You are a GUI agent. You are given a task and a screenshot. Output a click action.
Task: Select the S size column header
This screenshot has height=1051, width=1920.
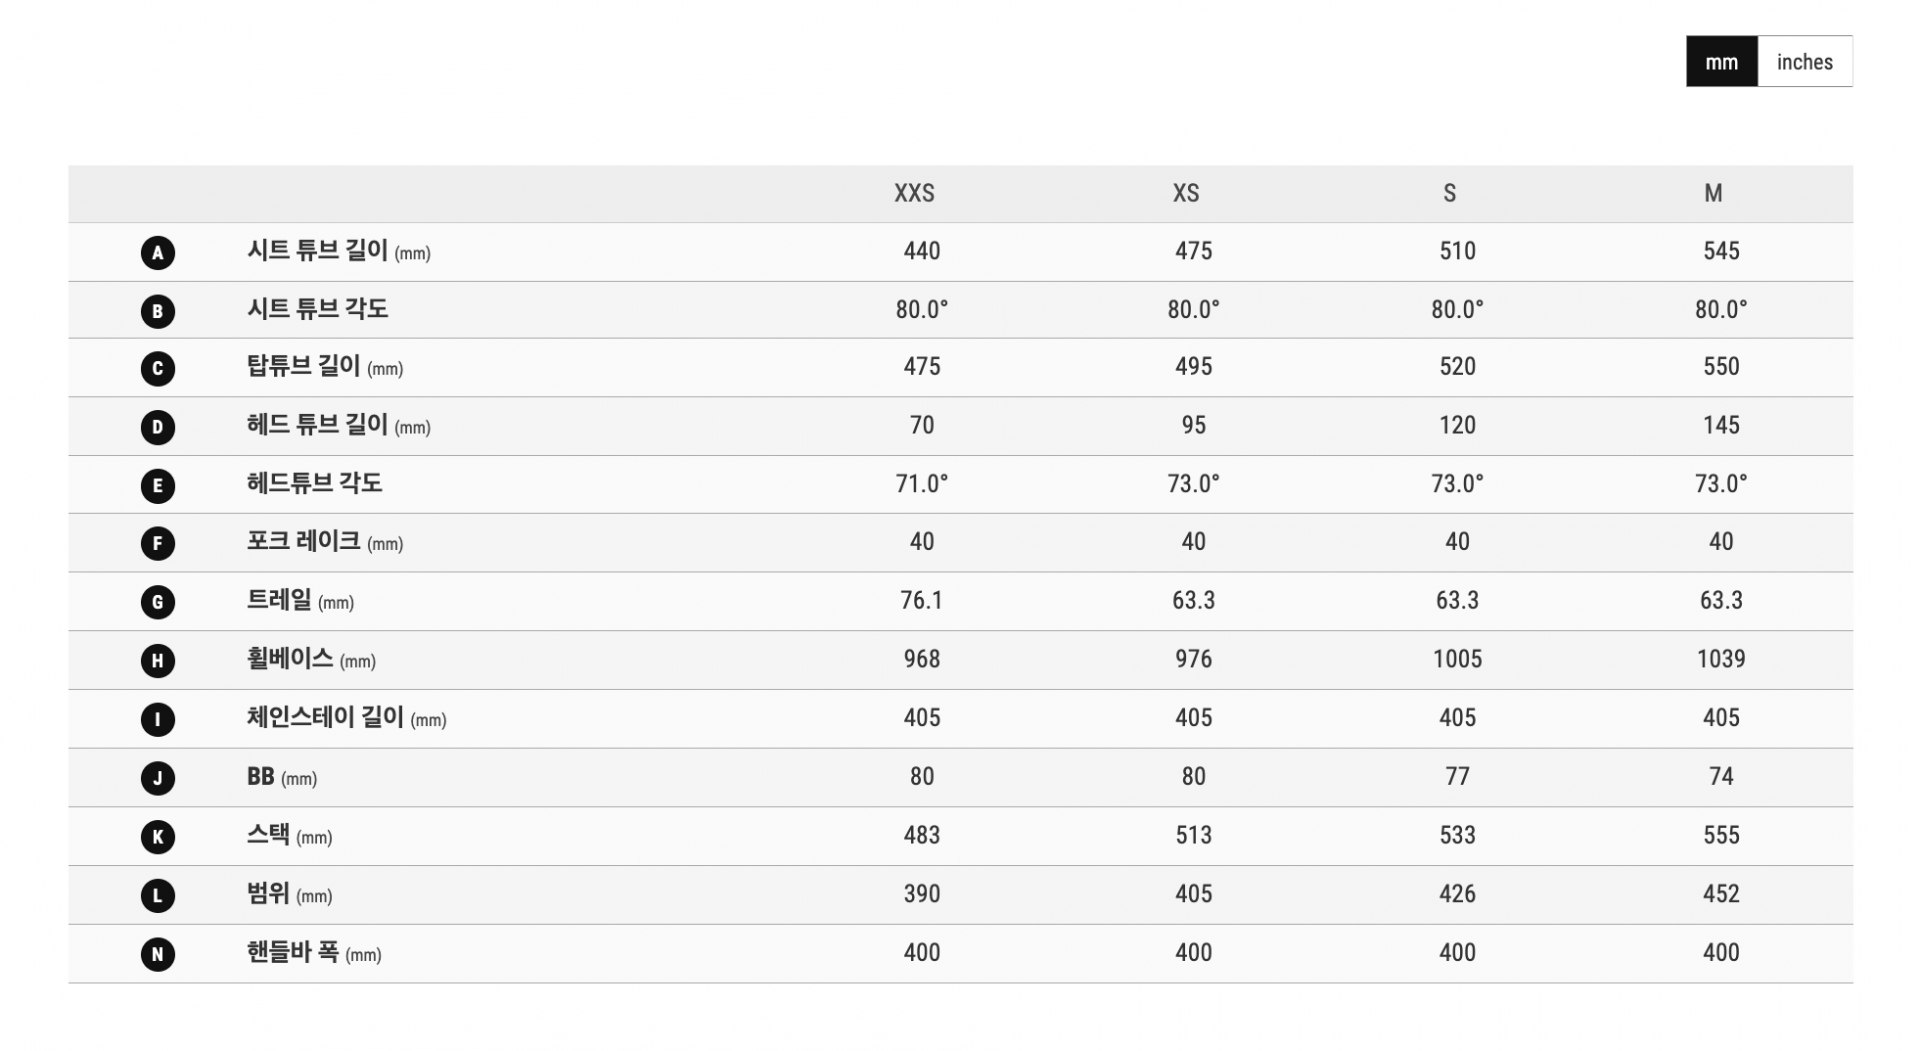pyautogui.click(x=1449, y=193)
